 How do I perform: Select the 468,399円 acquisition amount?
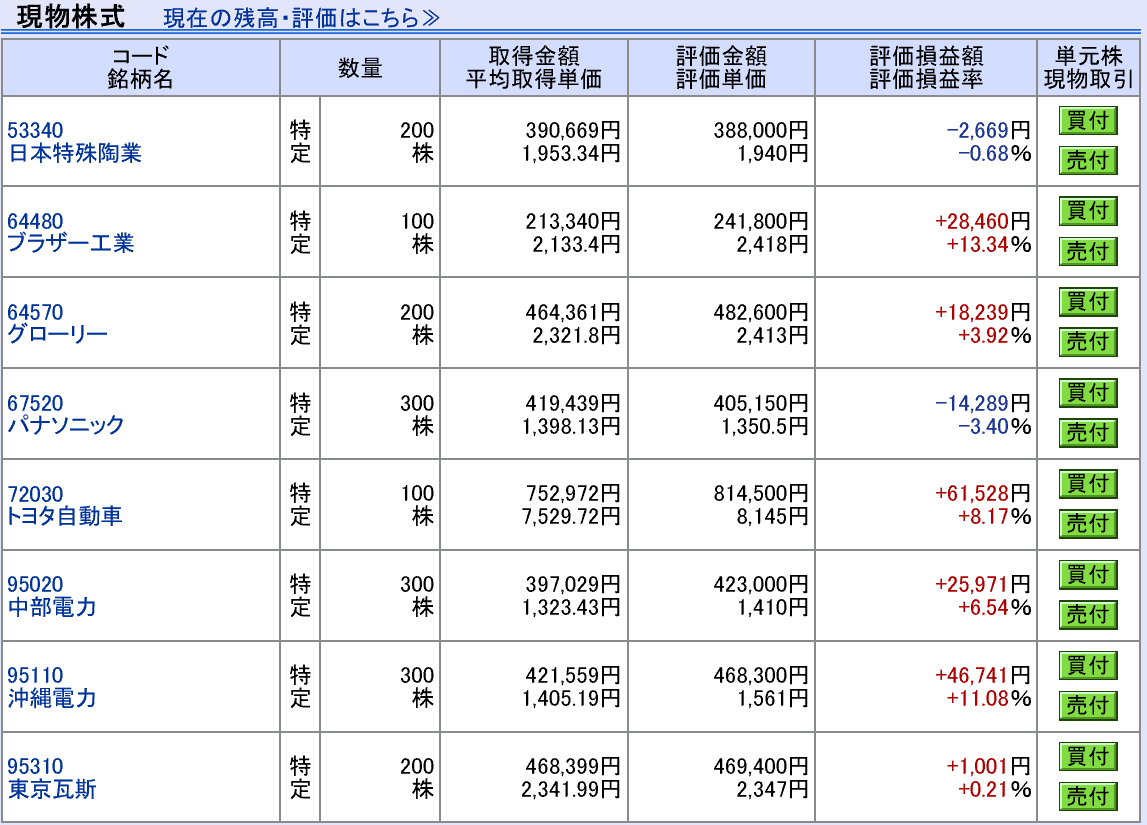coord(573,766)
